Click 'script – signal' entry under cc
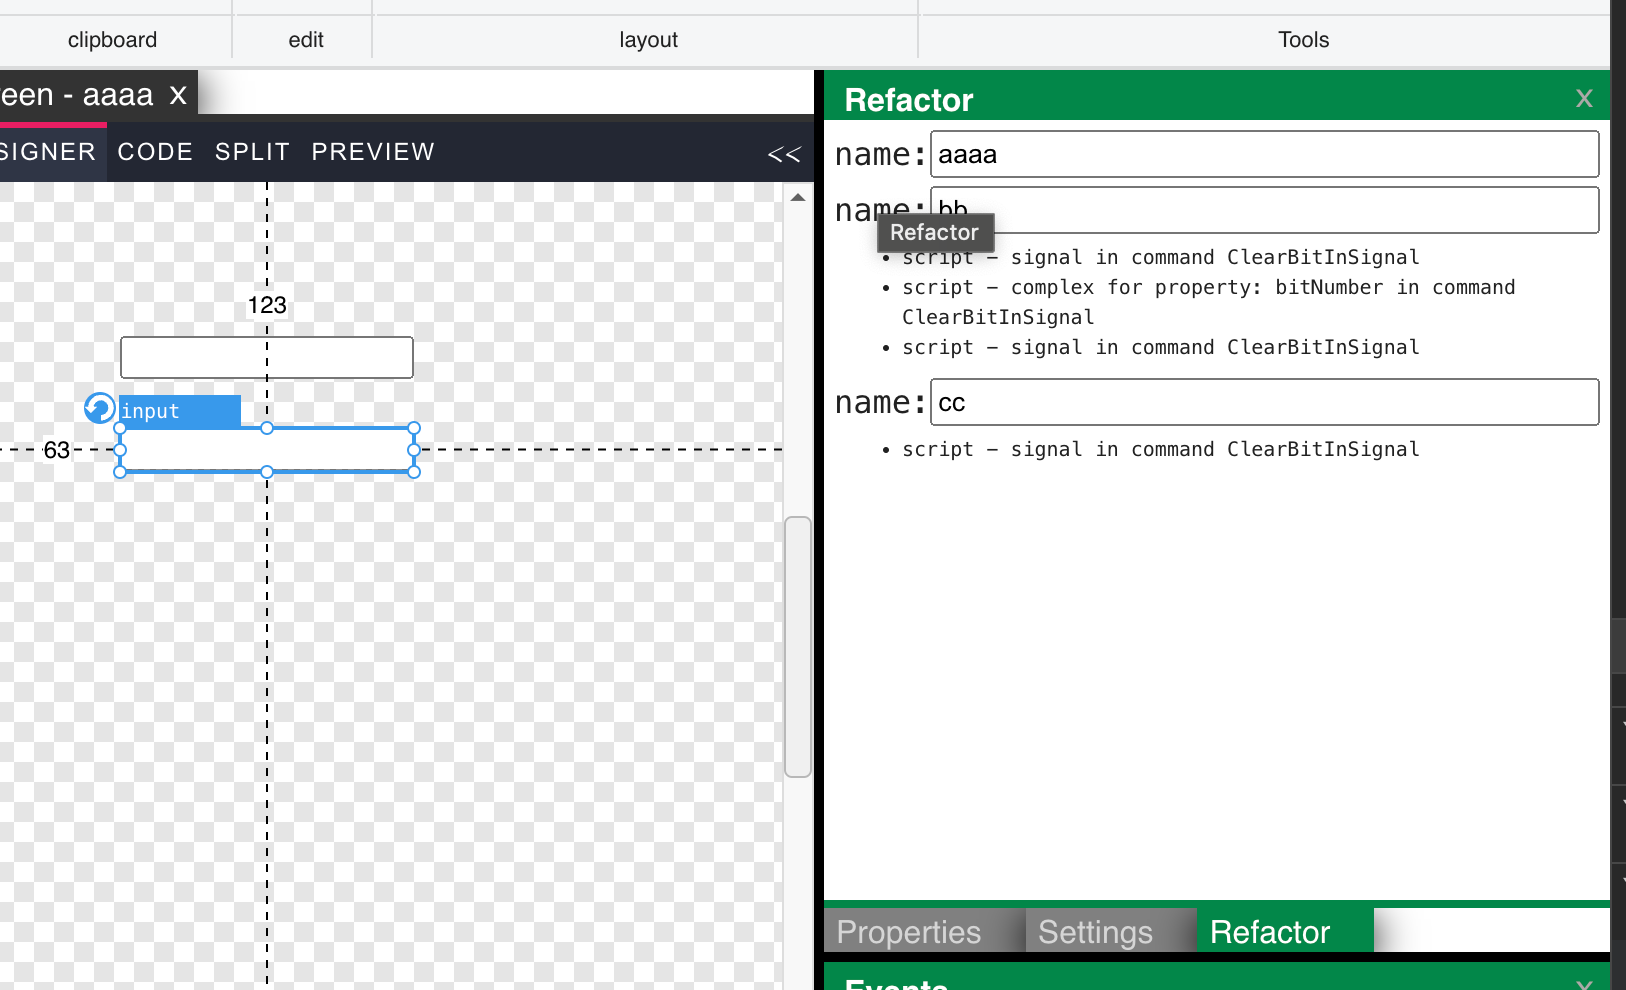 tap(1160, 449)
